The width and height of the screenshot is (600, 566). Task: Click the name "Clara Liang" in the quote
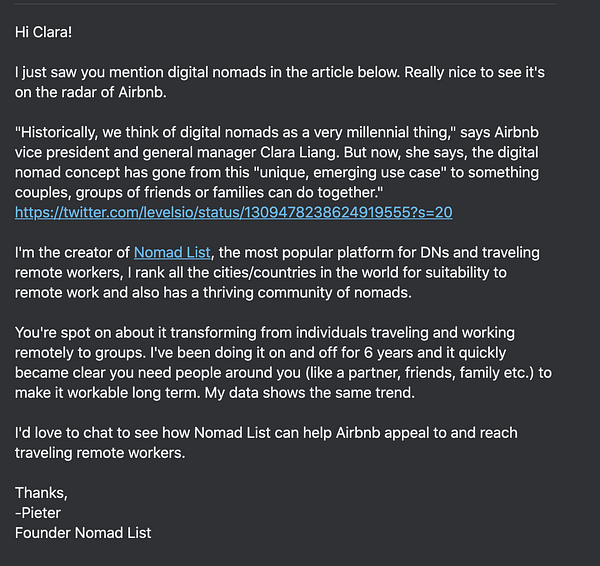tap(299, 152)
